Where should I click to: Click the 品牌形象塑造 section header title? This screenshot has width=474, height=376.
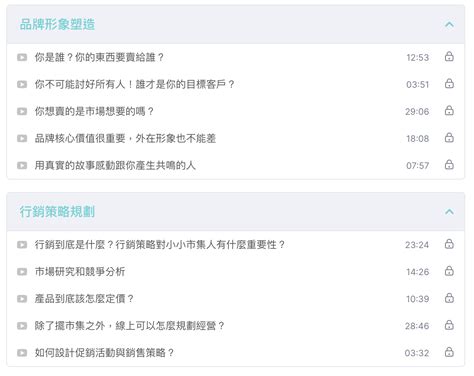57,24
